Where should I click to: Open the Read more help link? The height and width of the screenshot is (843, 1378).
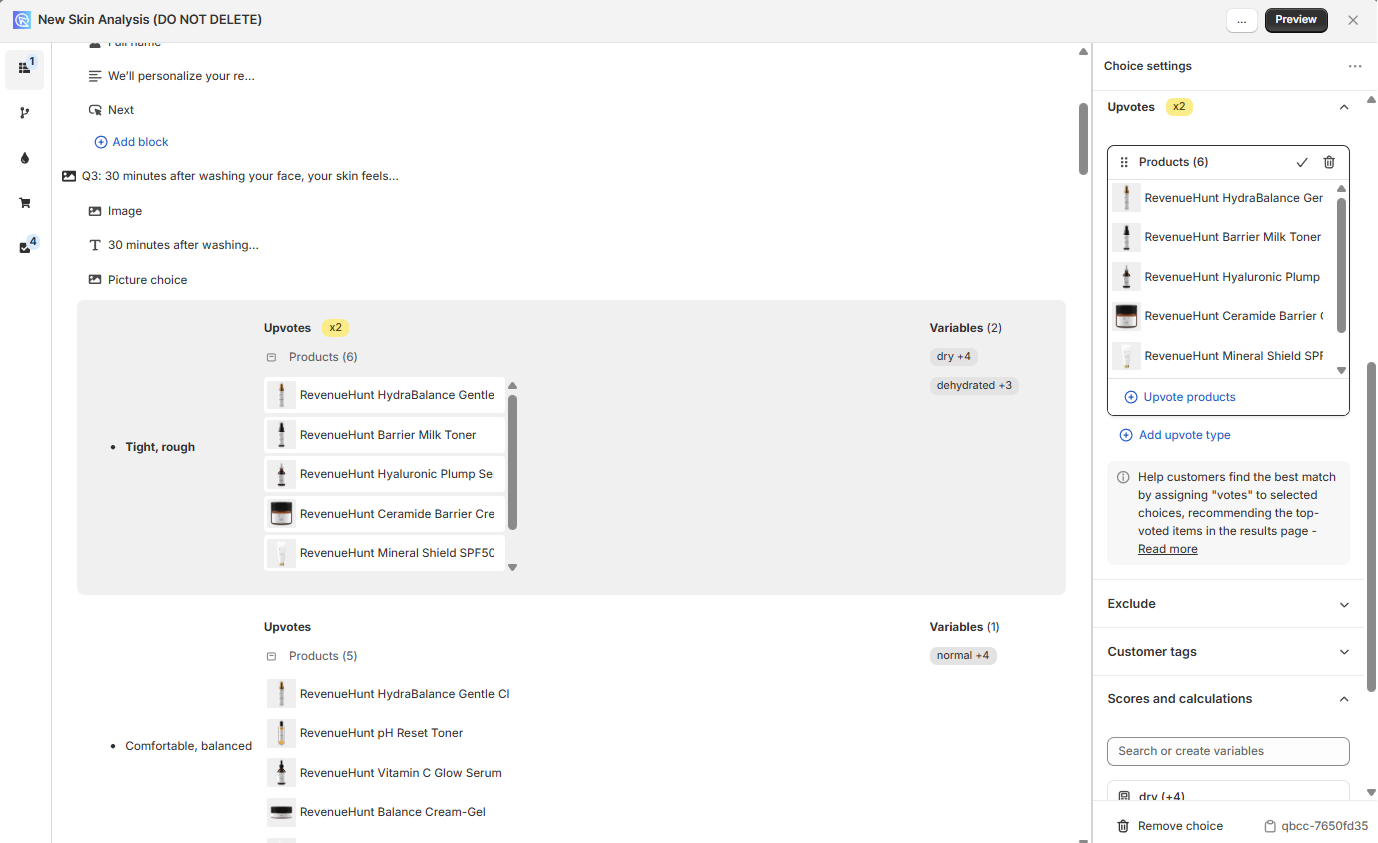point(1168,549)
